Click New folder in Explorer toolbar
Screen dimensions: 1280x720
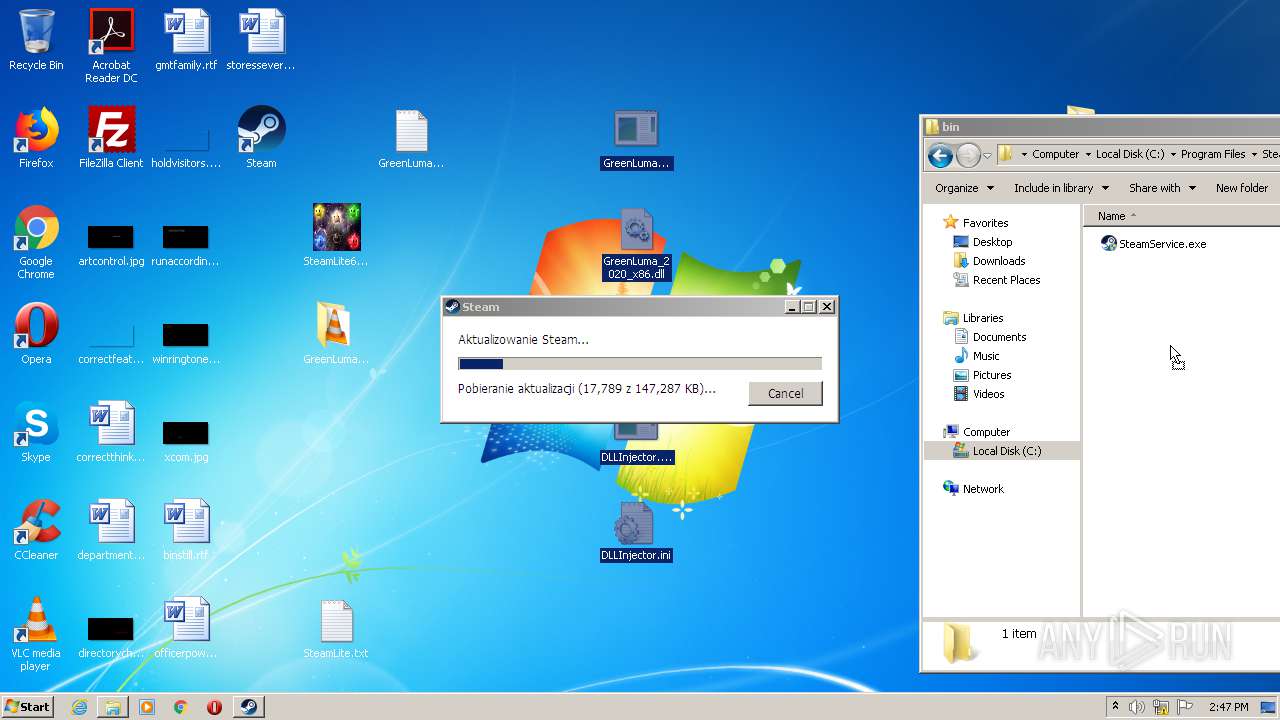tap(1241, 188)
